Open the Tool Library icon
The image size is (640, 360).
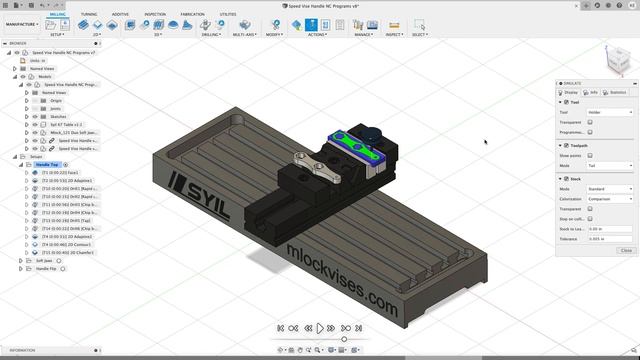358,25
